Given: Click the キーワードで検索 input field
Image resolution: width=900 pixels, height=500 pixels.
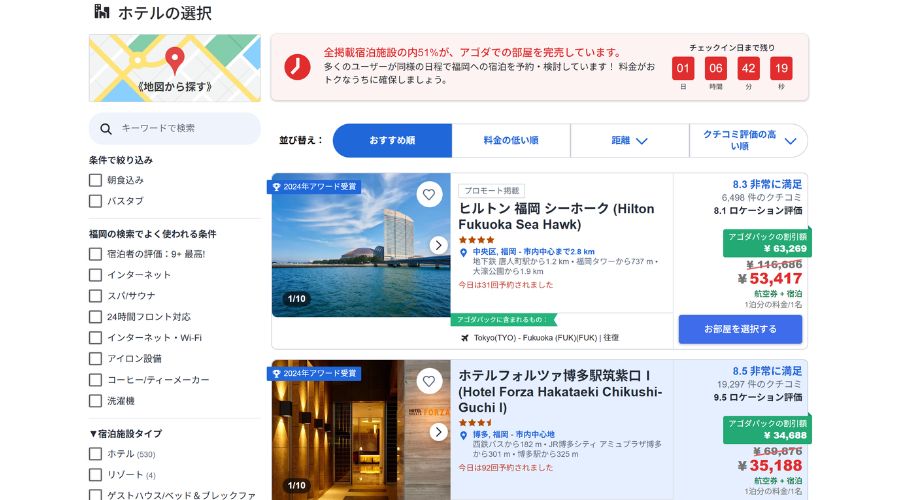Looking at the screenshot, I should [x=175, y=129].
